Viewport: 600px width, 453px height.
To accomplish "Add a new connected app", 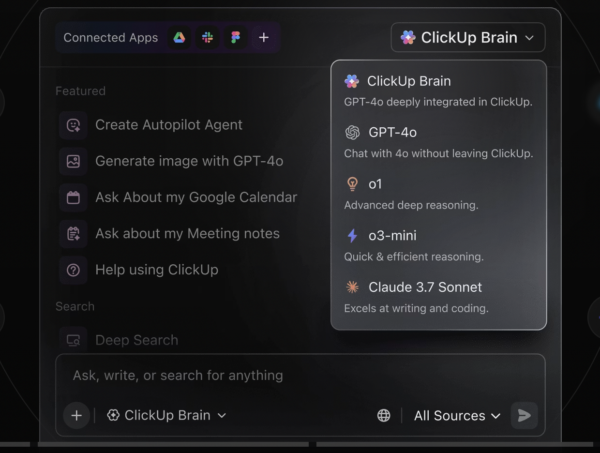I will (264, 37).
